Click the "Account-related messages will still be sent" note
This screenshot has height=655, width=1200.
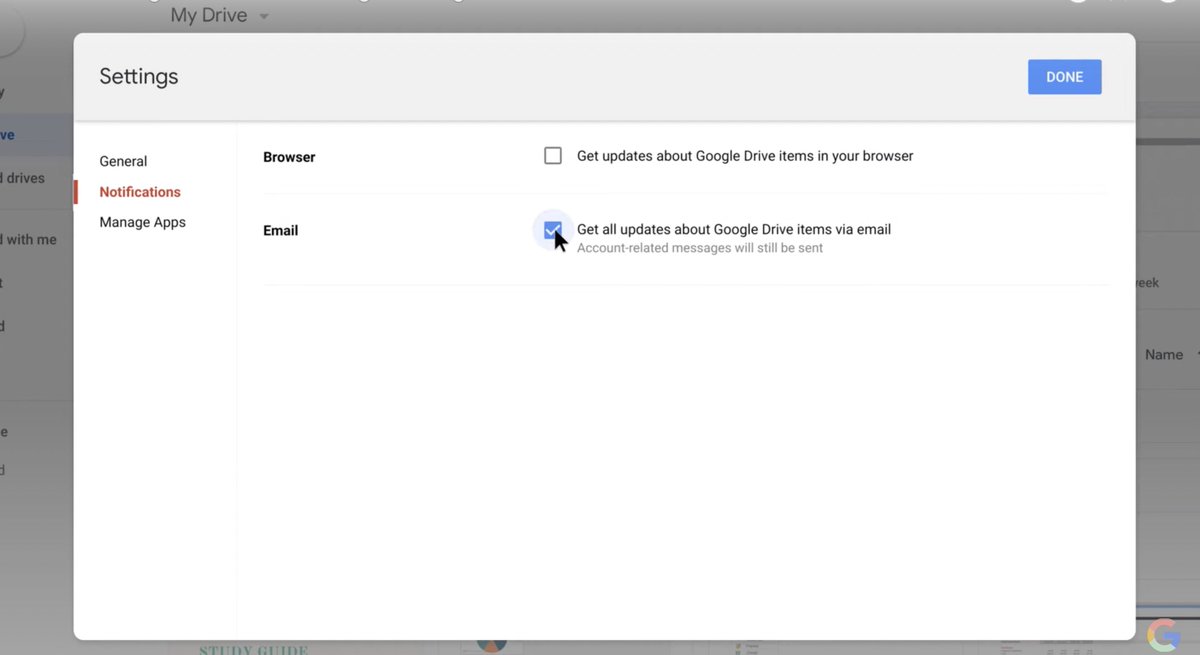tap(700, 248)
